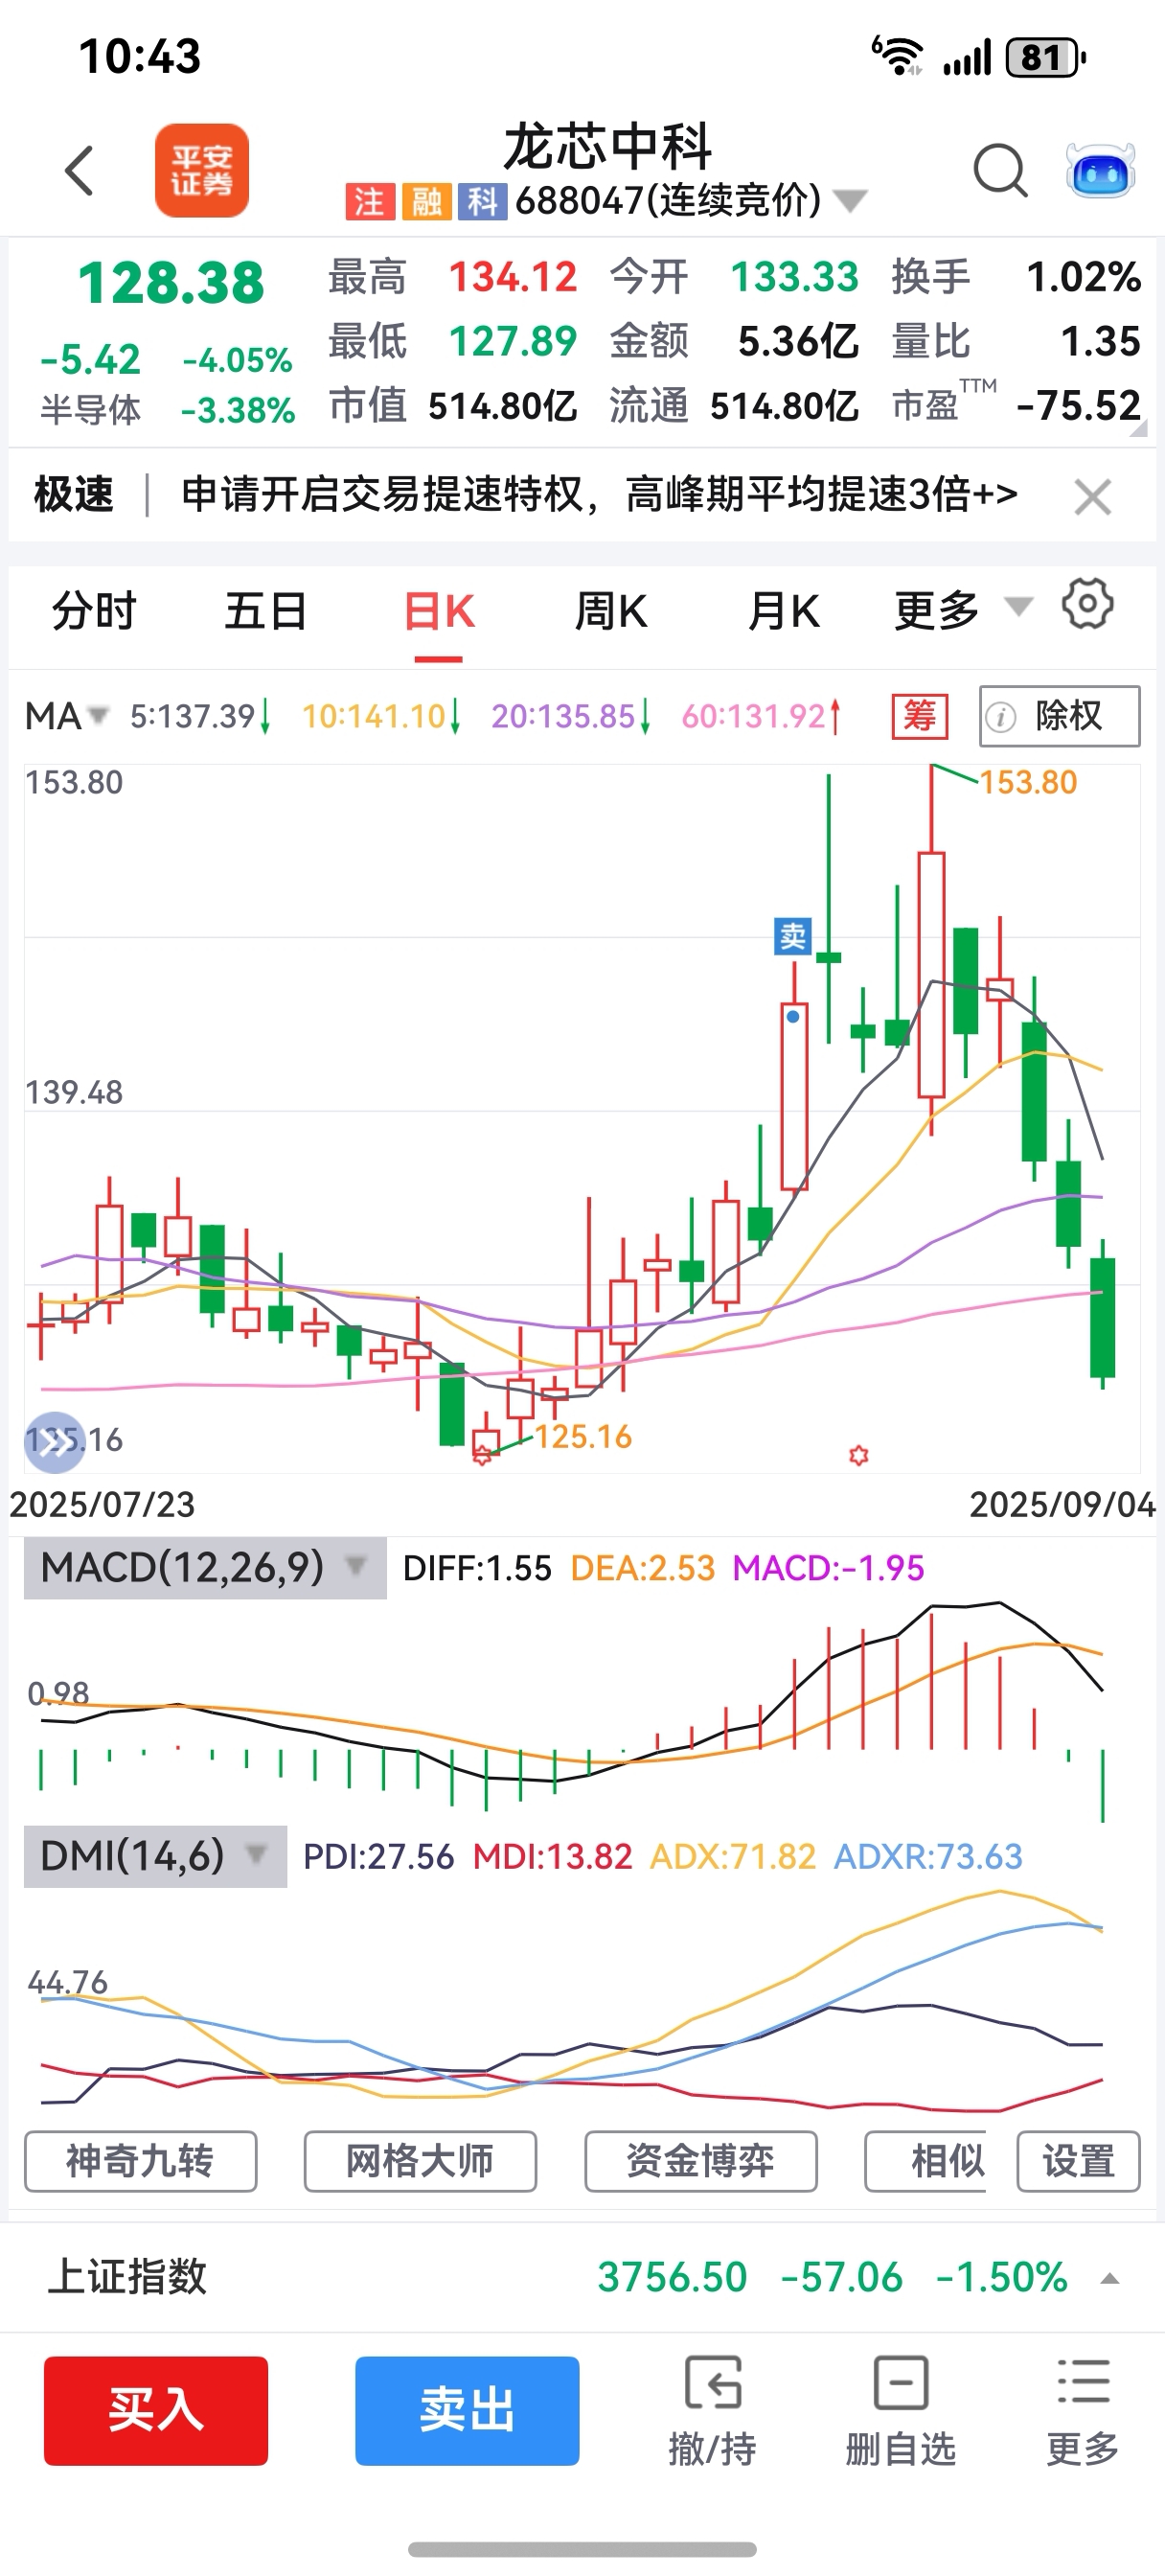Open the MACD(12,26,9) indicator dropdown
The image size is (1165, 2576).
pyautogui.click(x=205, y=1567)
